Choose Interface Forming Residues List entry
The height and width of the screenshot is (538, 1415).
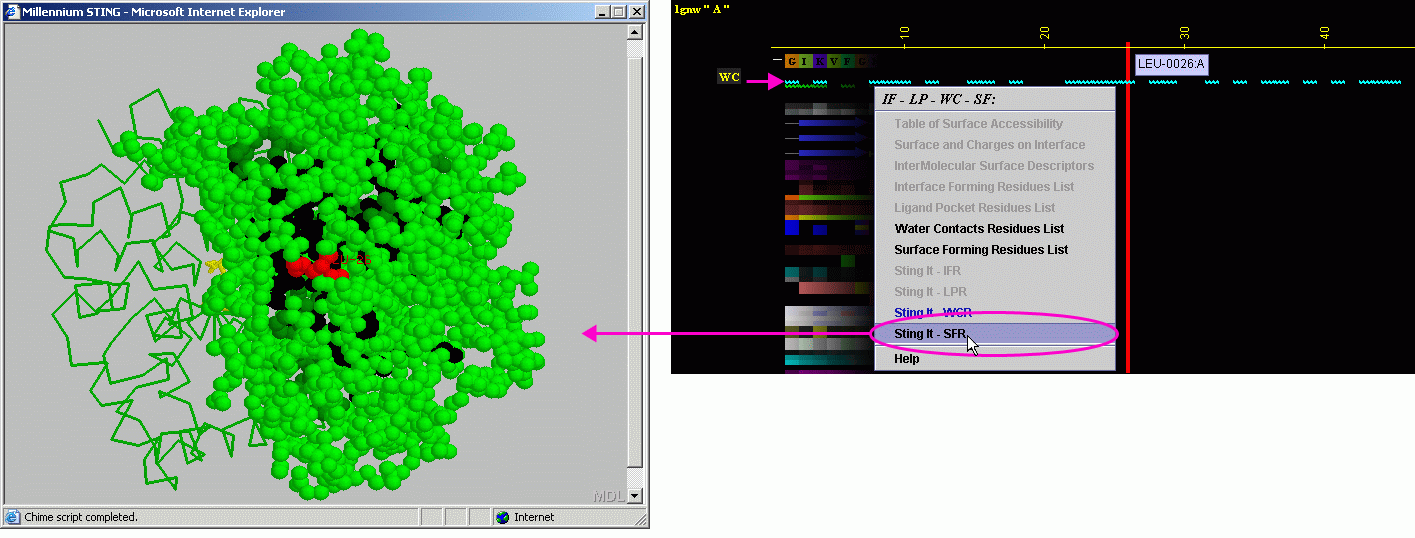994,187
